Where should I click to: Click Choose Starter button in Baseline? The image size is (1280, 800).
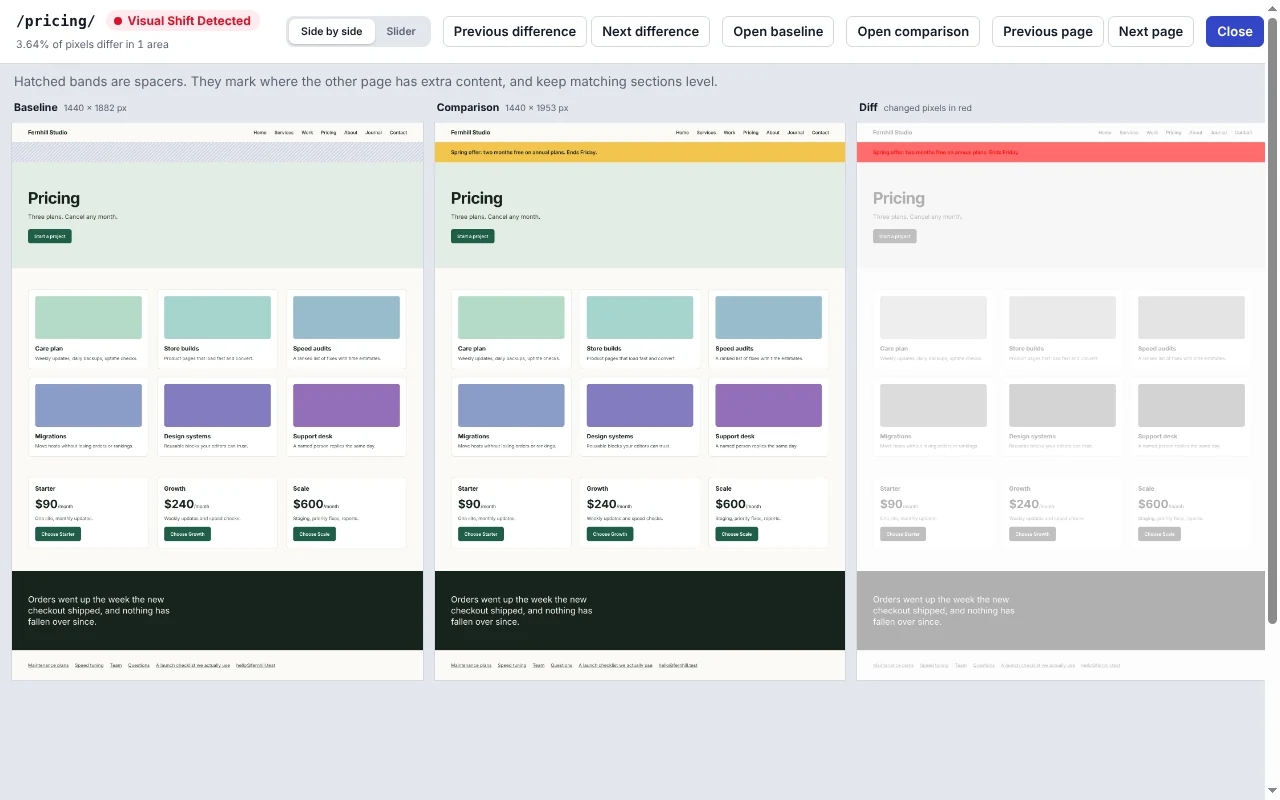click(58, 534)
